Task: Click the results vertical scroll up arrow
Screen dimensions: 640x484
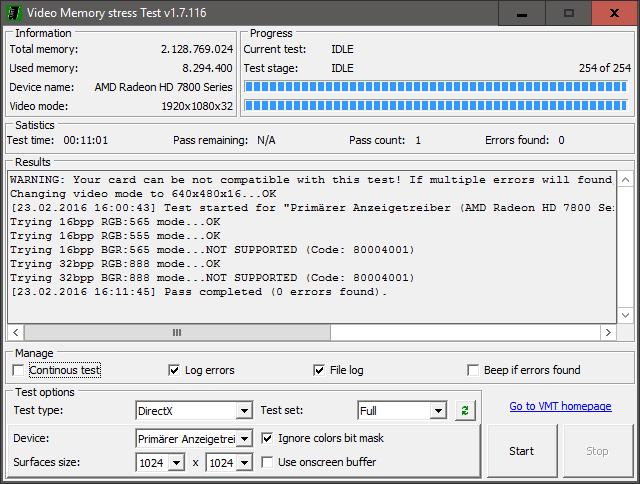Action: [625, 180]
